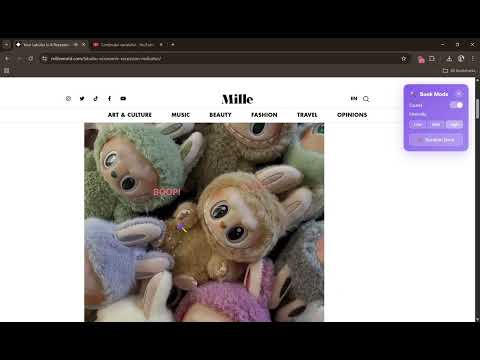This screenshot has height=360, width=480.
Task: Close the first Mille article tab
Action: pos(84,44)
